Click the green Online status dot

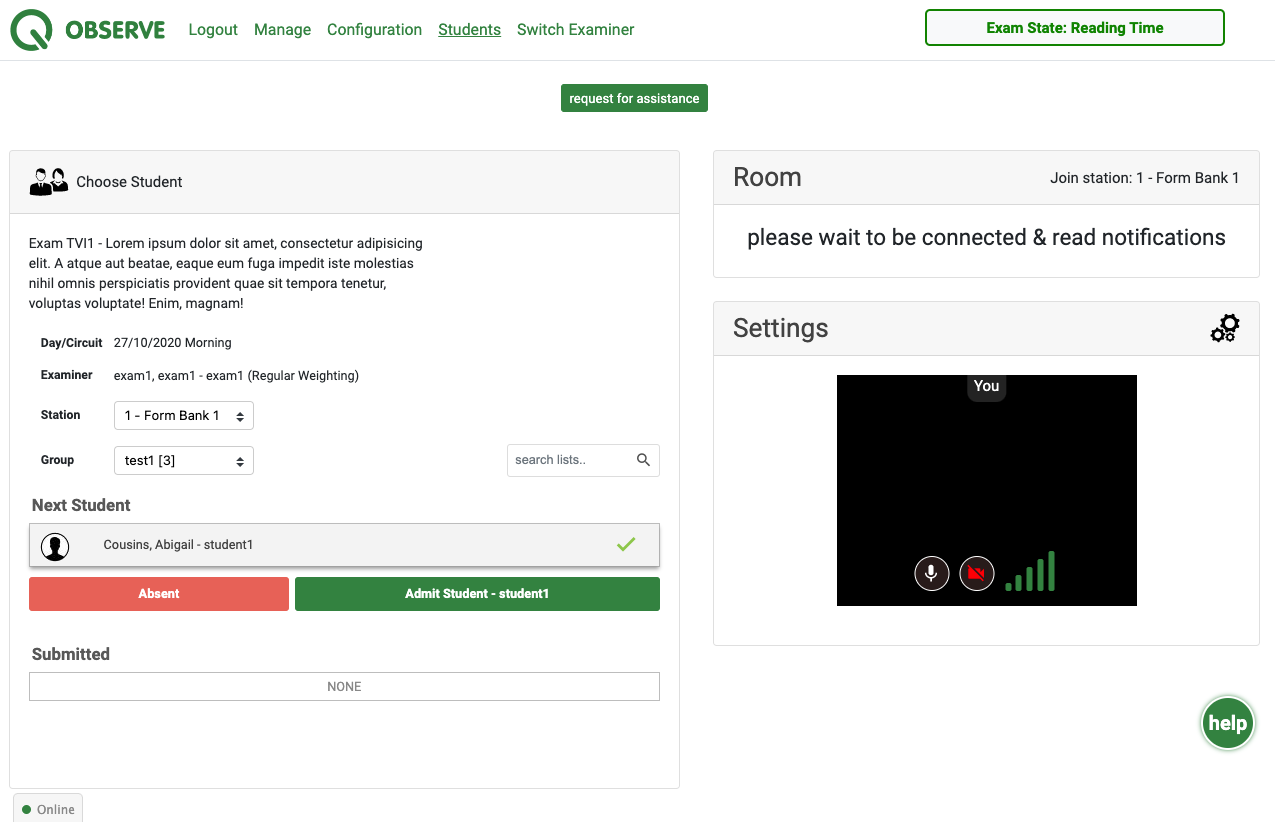tap(27, 809)
